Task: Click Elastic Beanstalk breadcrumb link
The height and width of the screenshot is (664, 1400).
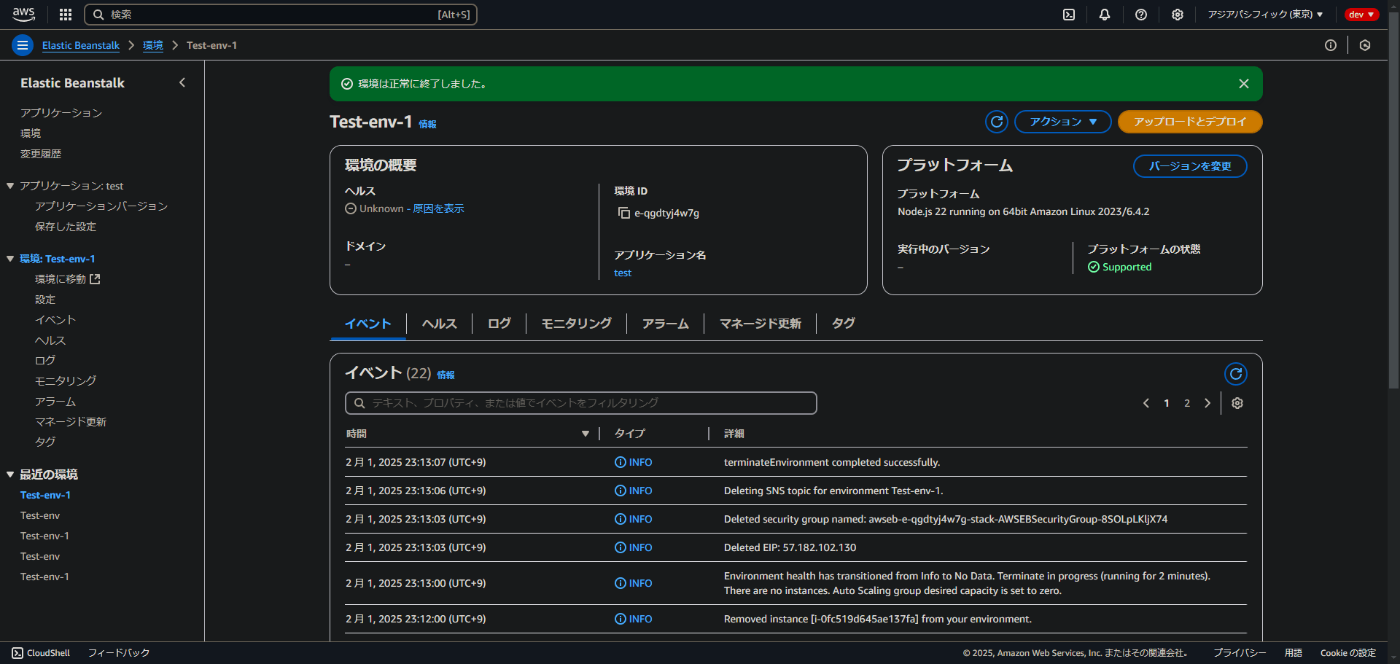Action: pyautogui.click(x=81, y=46)
